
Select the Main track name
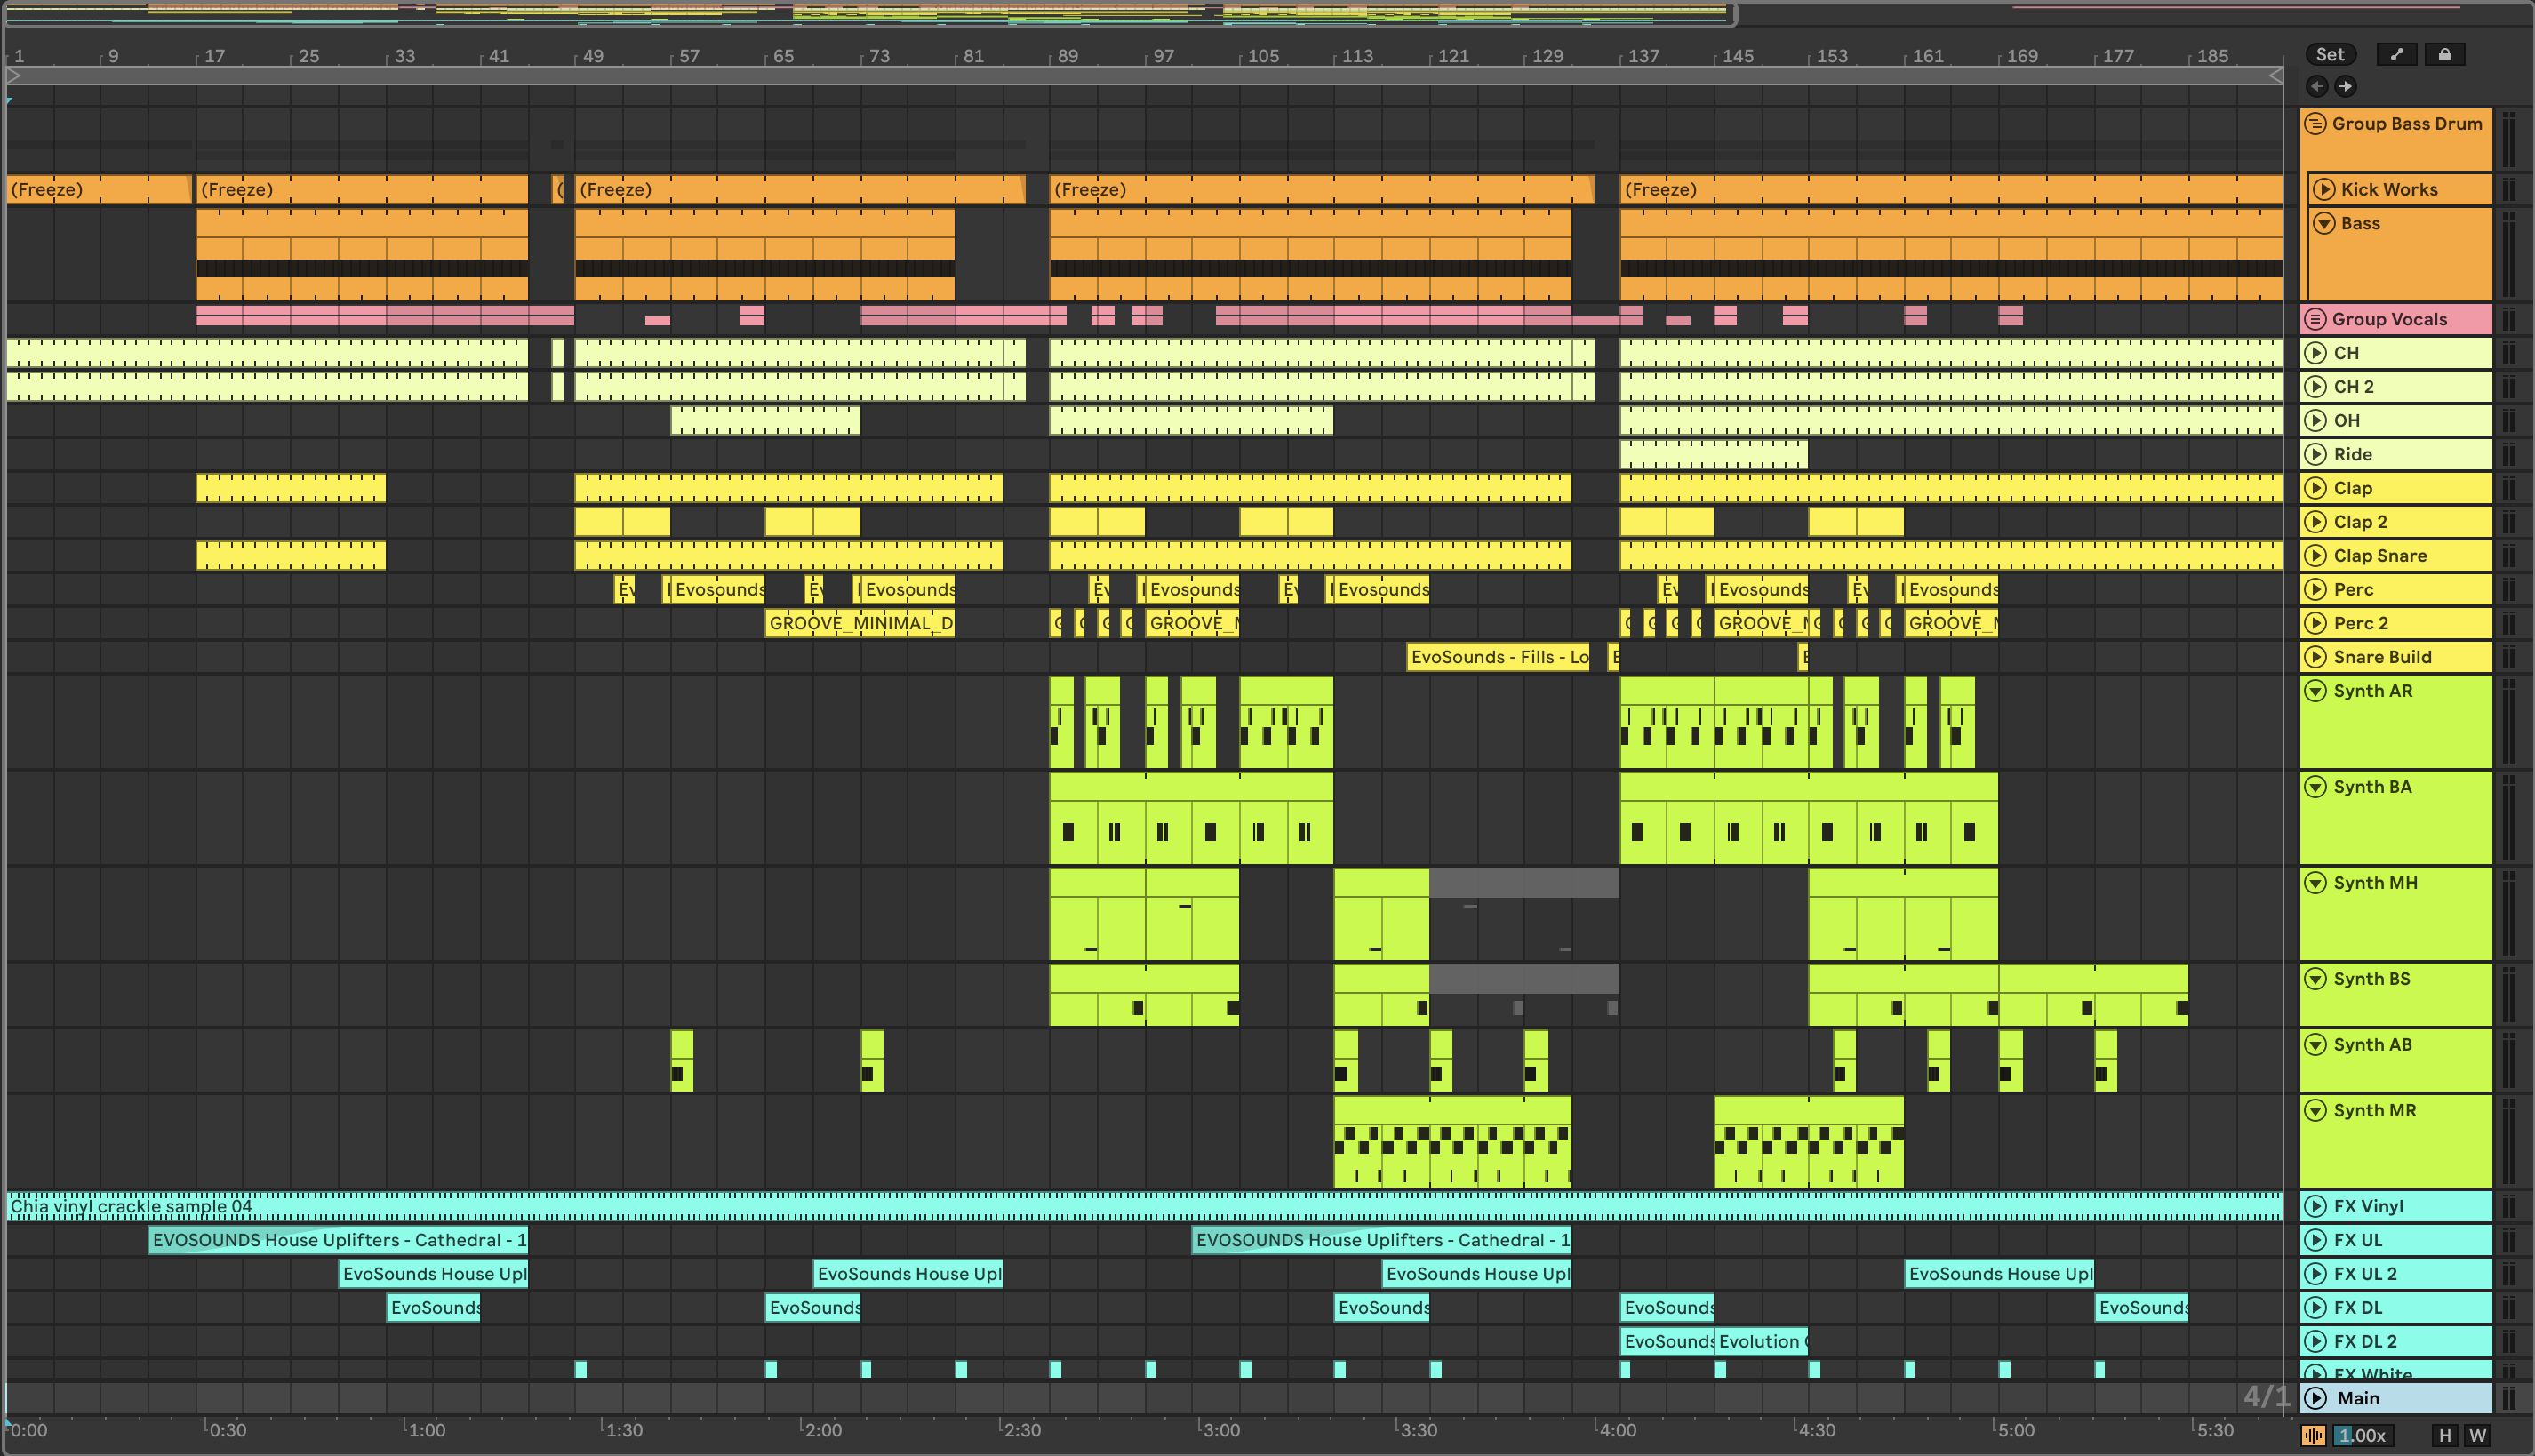pos(2358,1399)
